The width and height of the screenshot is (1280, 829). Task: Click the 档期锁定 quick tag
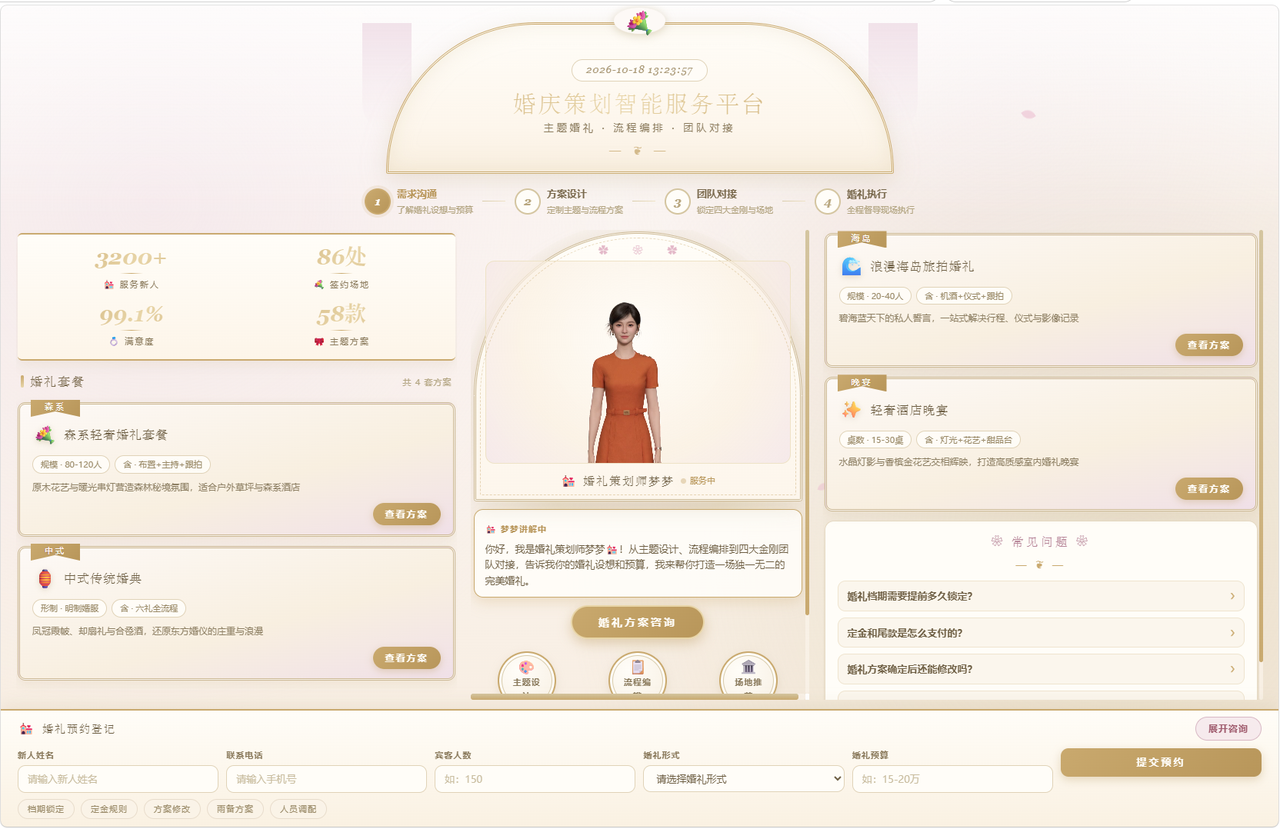tap(46, 809)
